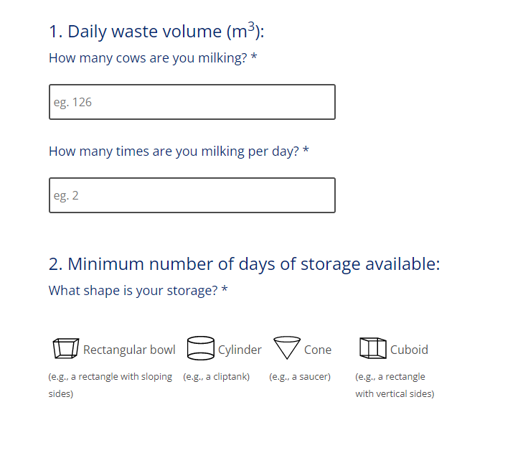
Task: Select the 'Cone' option label
Action: tap(318, 350)
